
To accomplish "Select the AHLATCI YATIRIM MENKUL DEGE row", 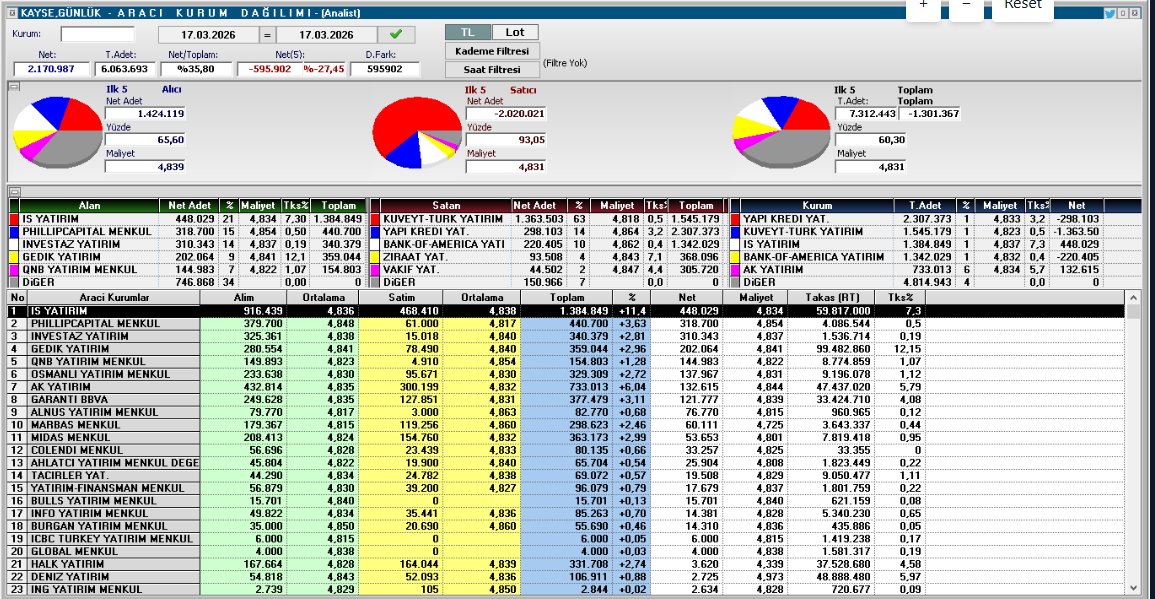I will click(566, 463).
